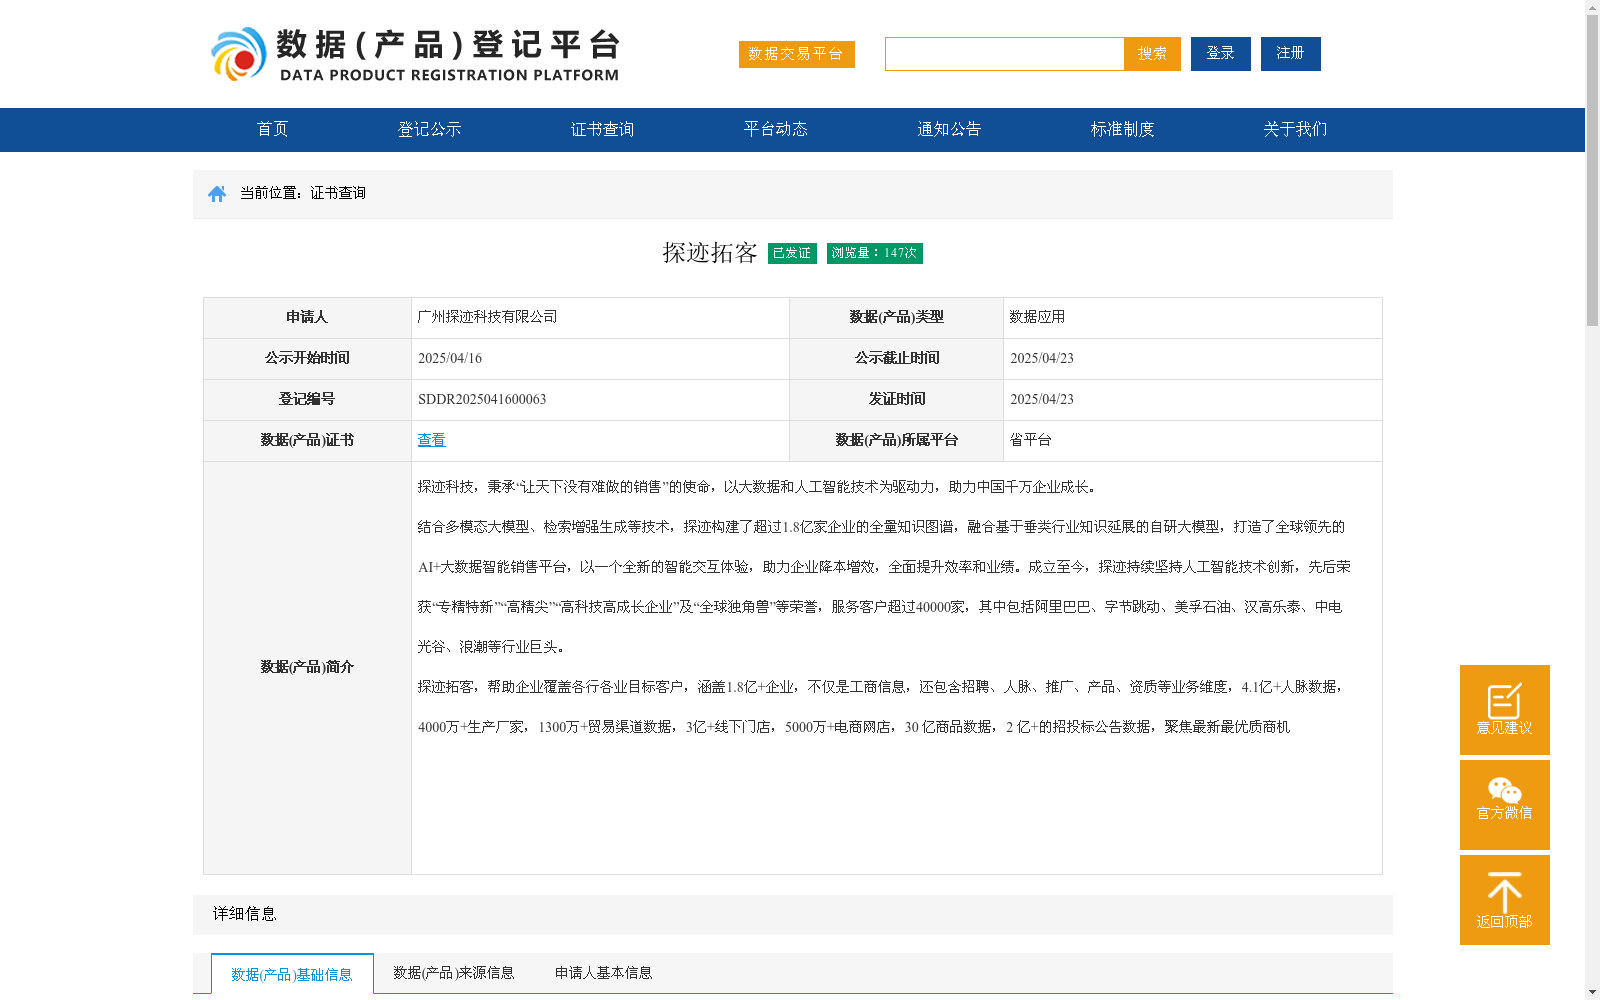Click the 查看 certificate link
This screenshot has width=1600, height=1000.
[431, 440]
